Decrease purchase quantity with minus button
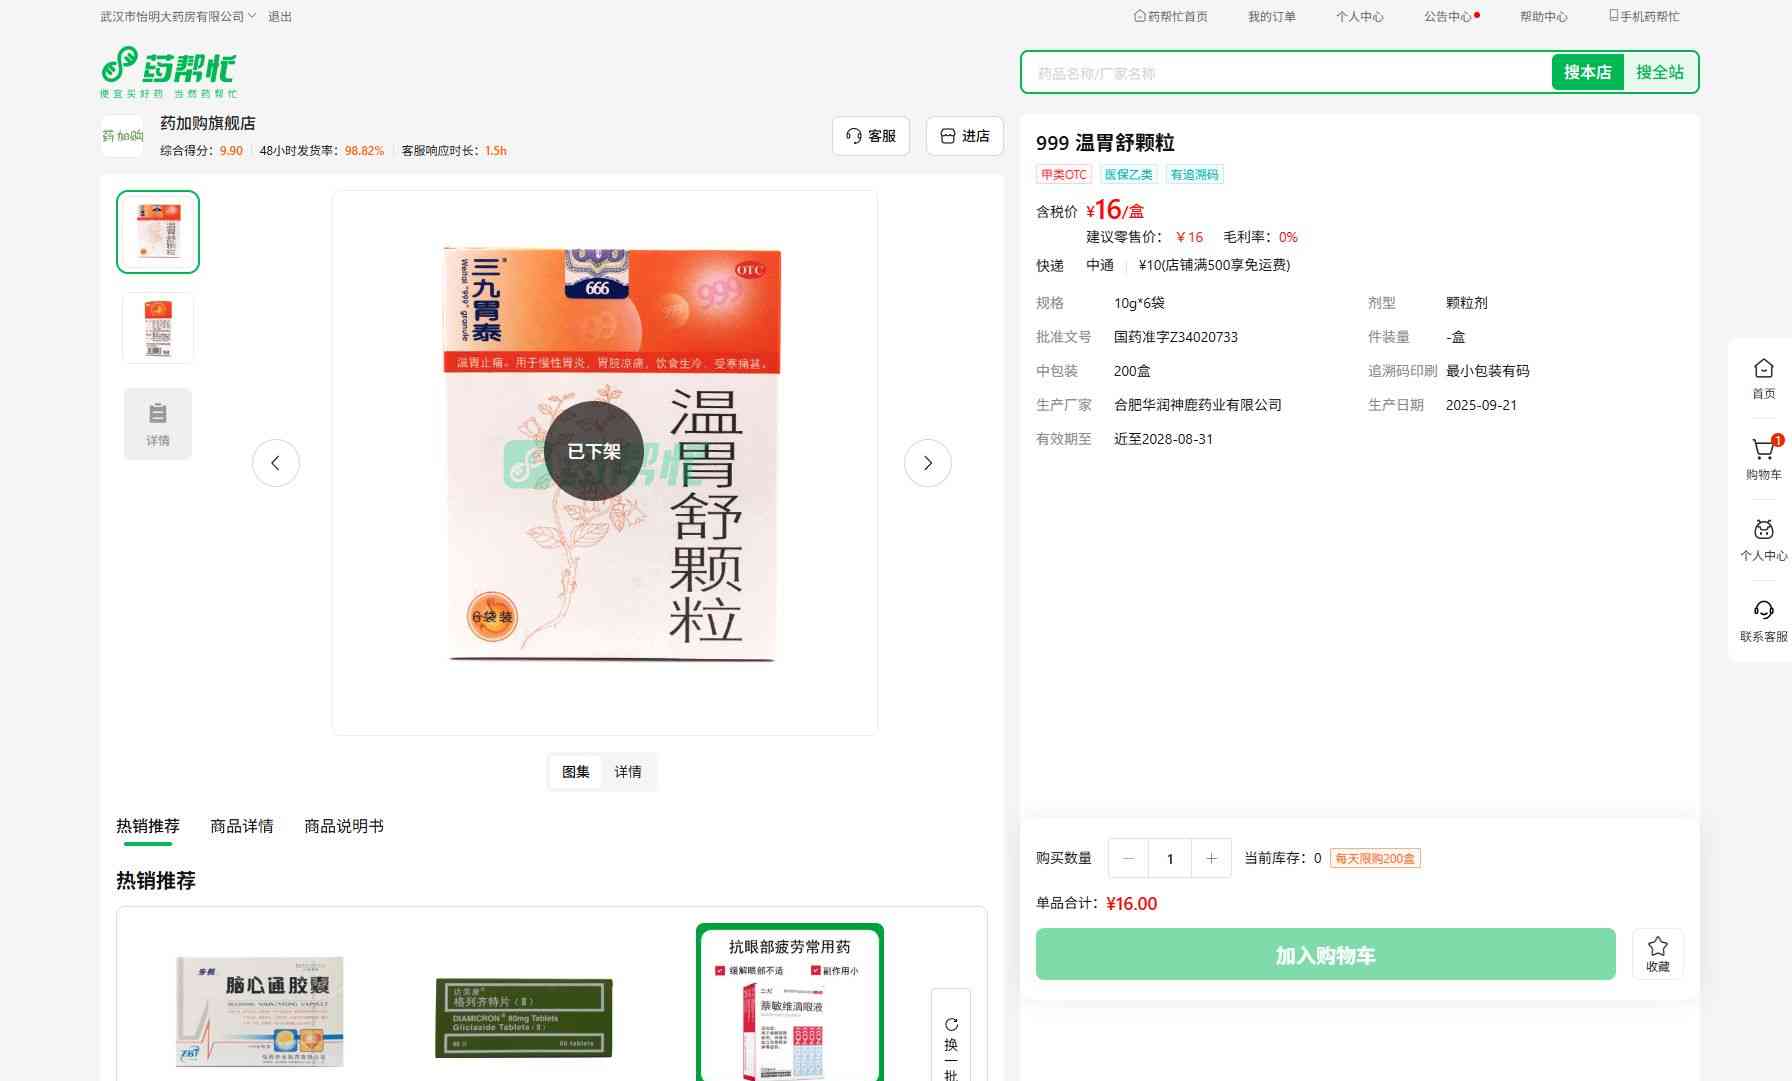This screenshot has width=1792, height=1081. coord(1129,858)
